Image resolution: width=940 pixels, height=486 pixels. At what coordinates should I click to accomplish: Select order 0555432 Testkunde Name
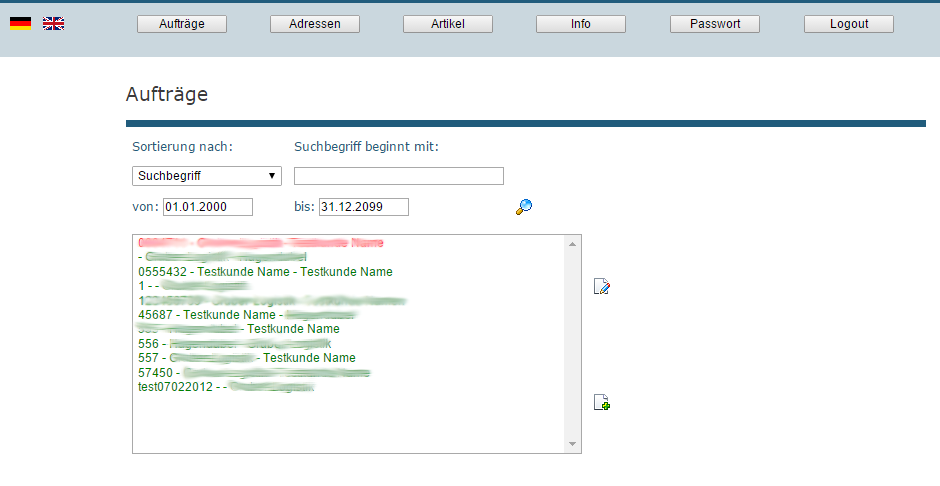pos(266,272)
